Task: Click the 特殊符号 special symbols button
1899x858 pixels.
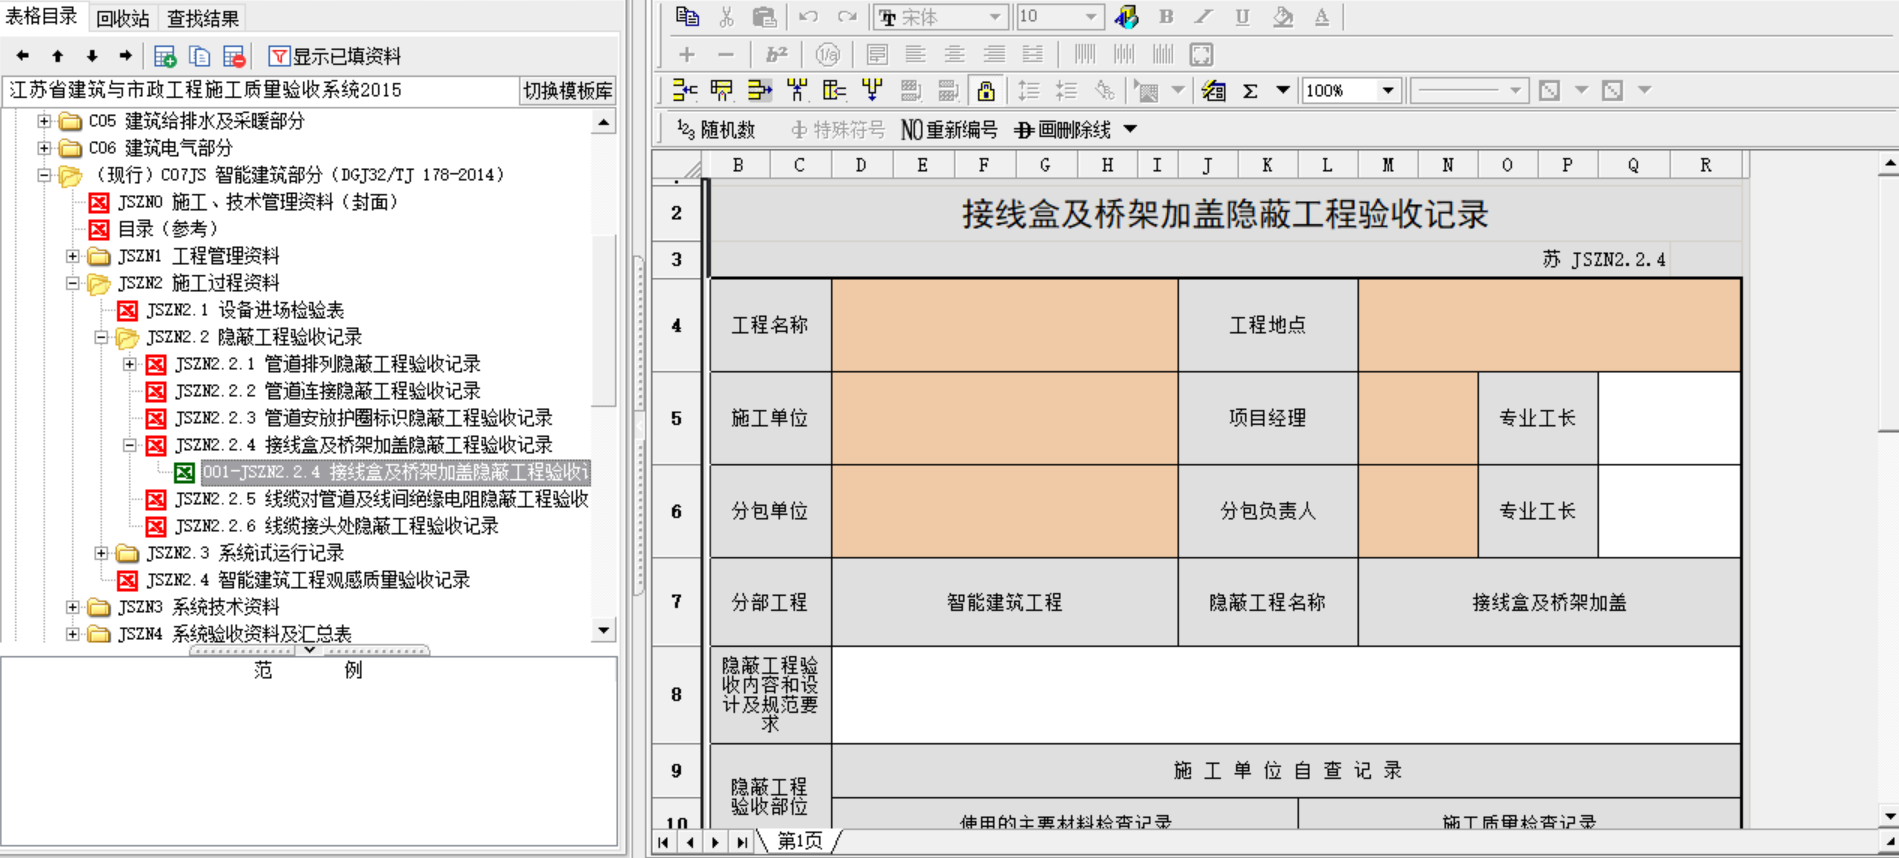Action: [837, 130]
